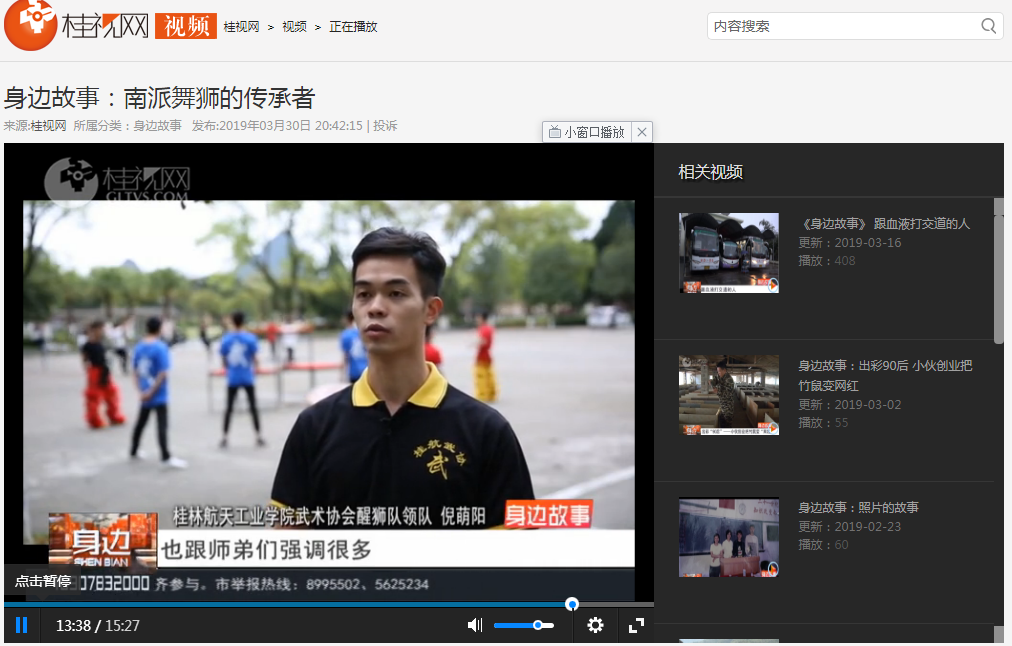This screenshot has width=1012, height=646.
Task: Seek on the video progress bar
Action: click(x=300, y=604)
